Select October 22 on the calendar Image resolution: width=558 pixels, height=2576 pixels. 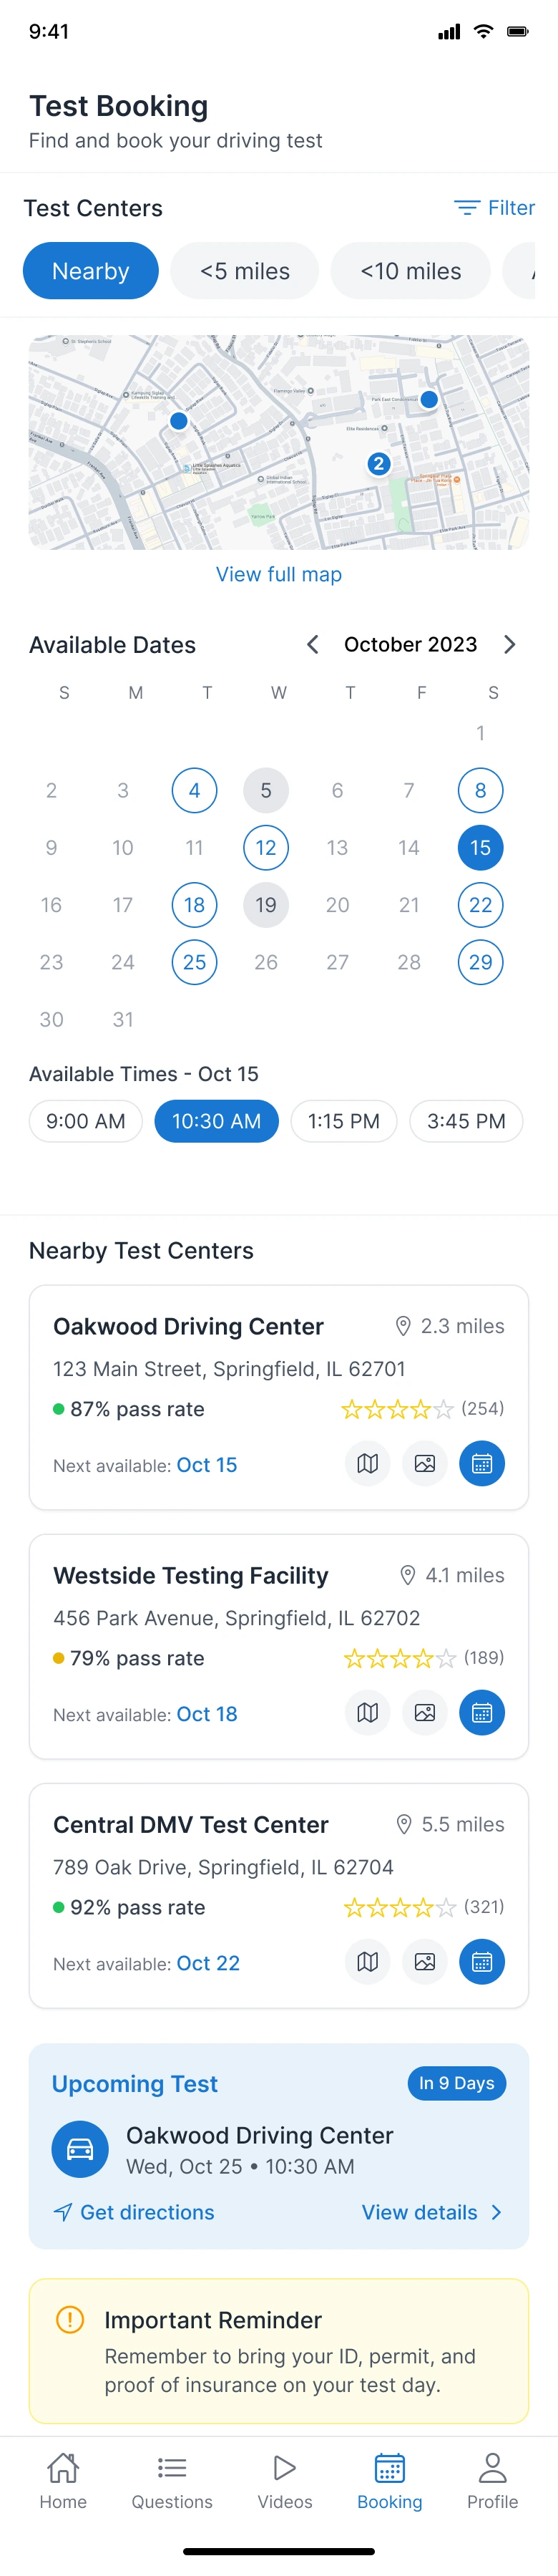tap(481, 905)
